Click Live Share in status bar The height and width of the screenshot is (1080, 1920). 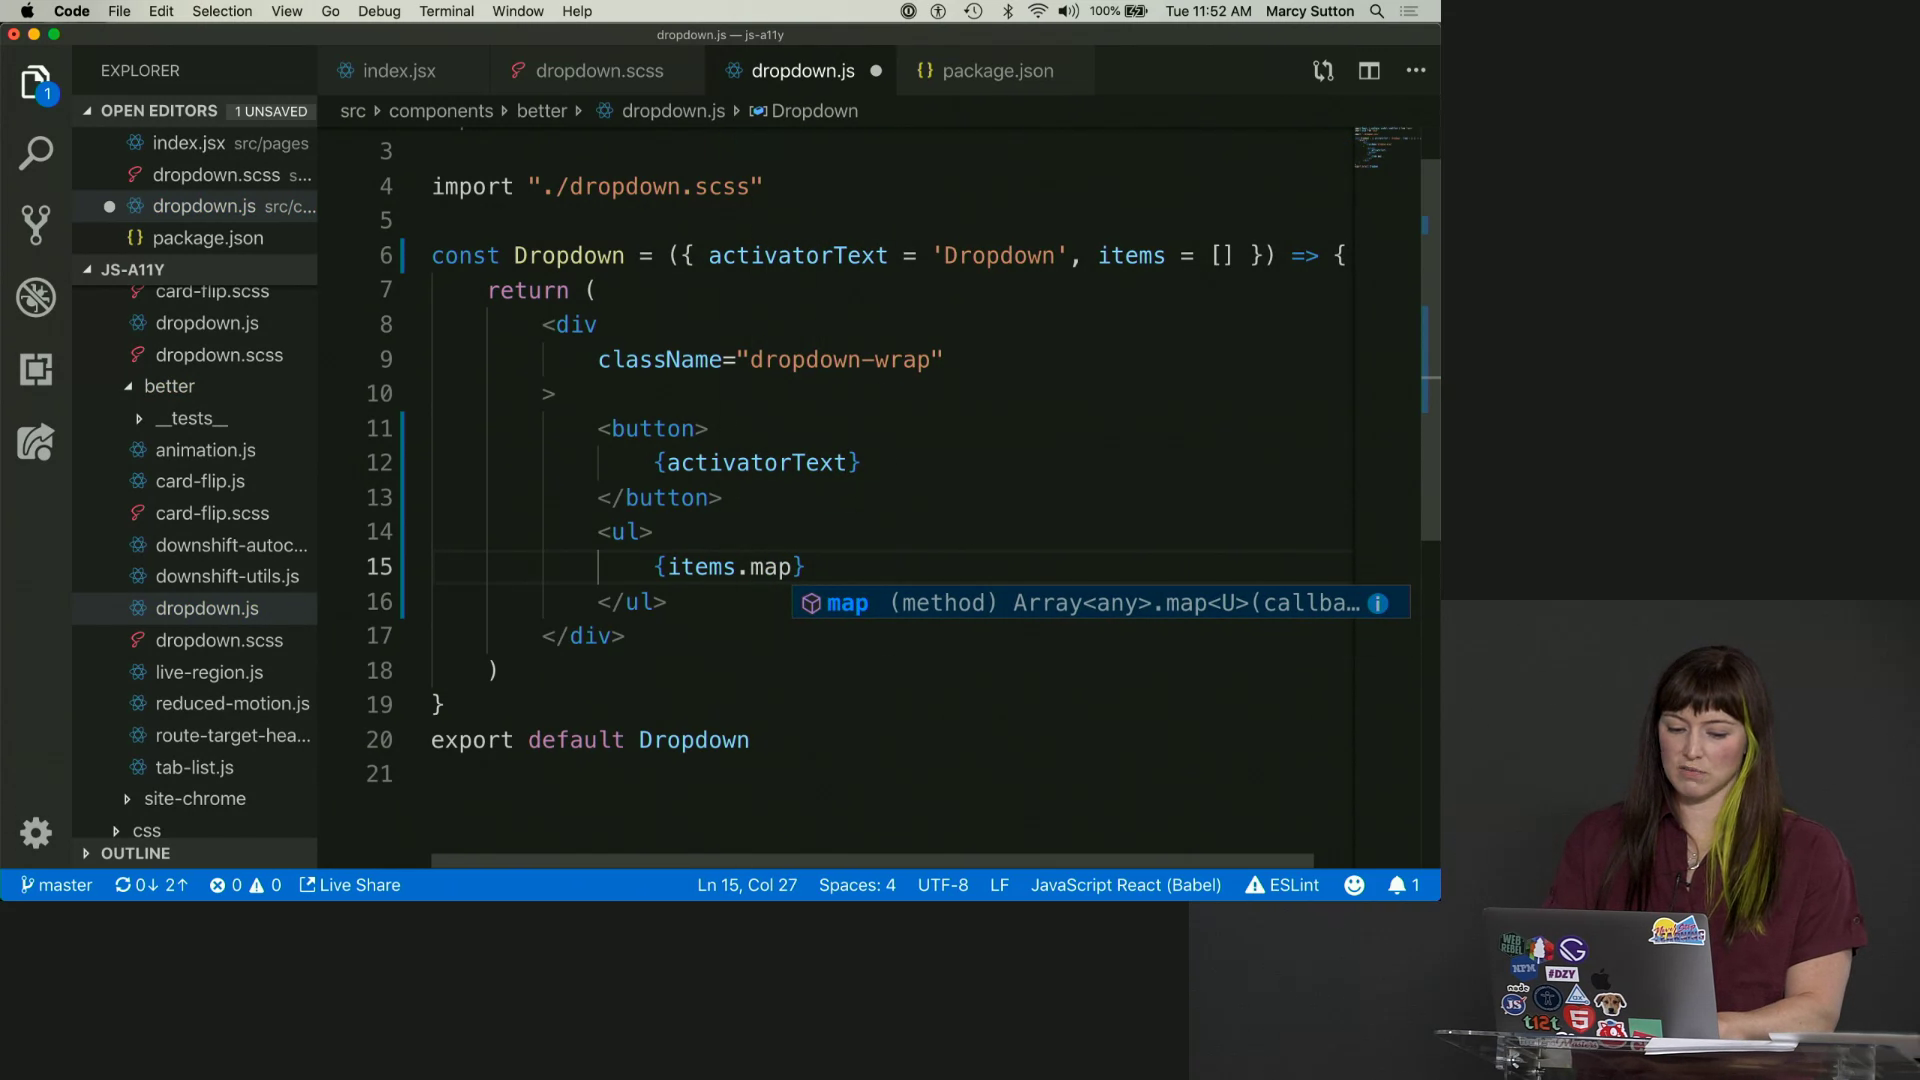[x=350, y=885]
